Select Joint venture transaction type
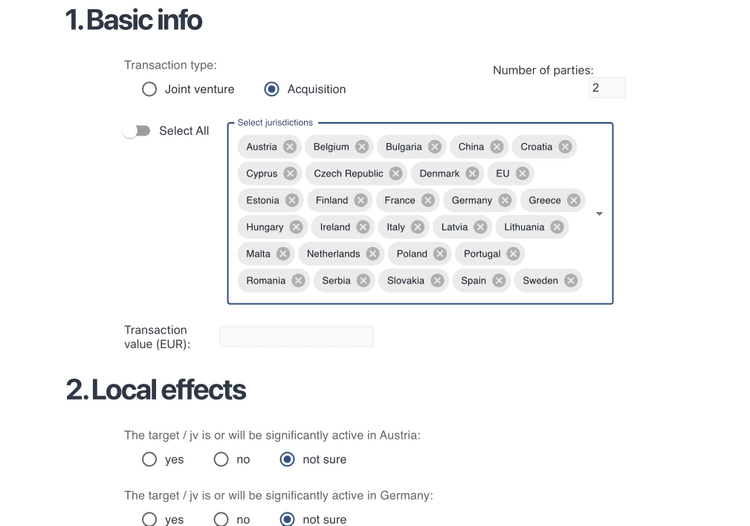Viewport: 750px width, 526px height. tap(150, 89)
